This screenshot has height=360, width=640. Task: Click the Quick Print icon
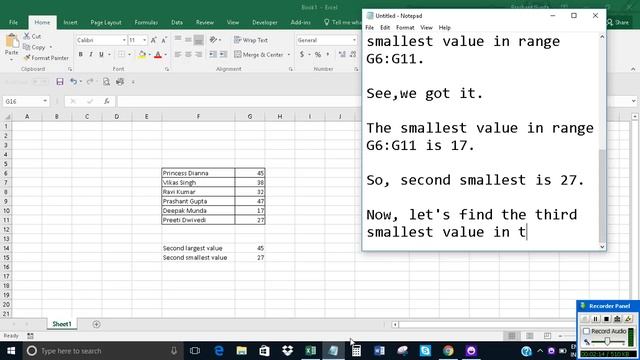pos(120,82)
